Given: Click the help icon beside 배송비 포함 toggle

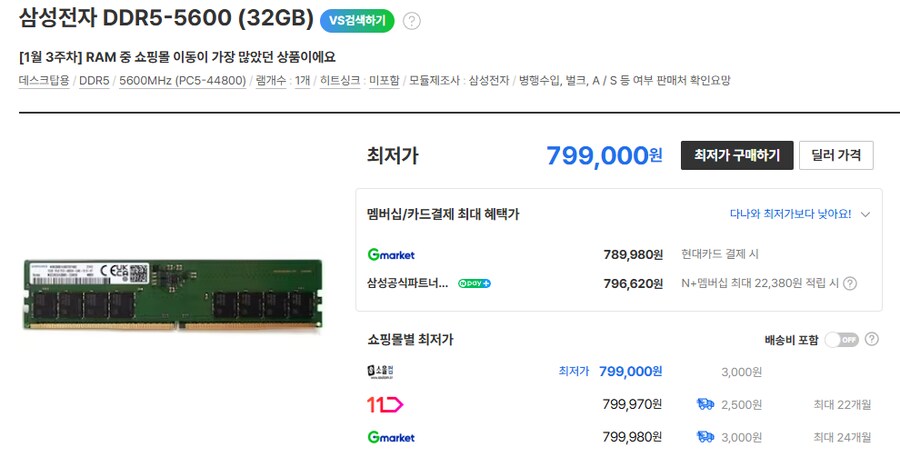Looking at the screenshot, I should point(872,339).
